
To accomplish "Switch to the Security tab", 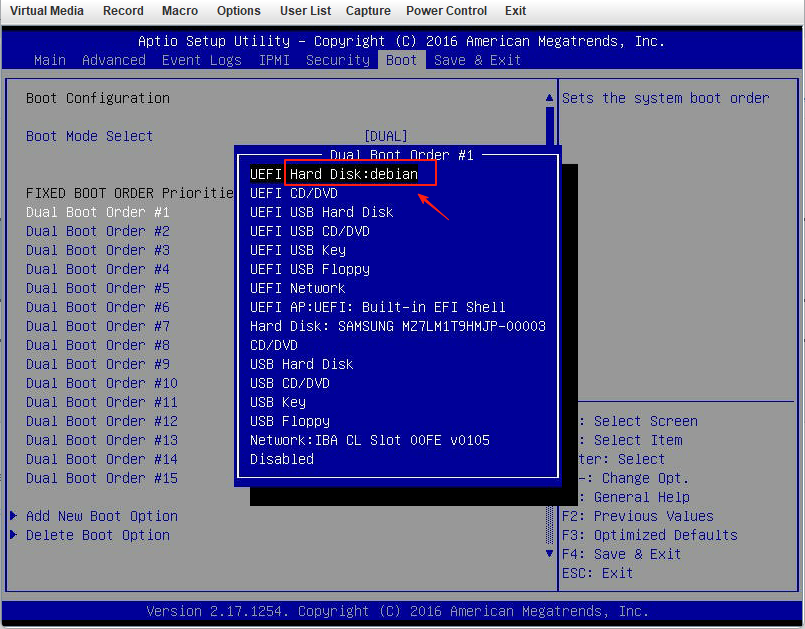I will click(x=338, y=60).
